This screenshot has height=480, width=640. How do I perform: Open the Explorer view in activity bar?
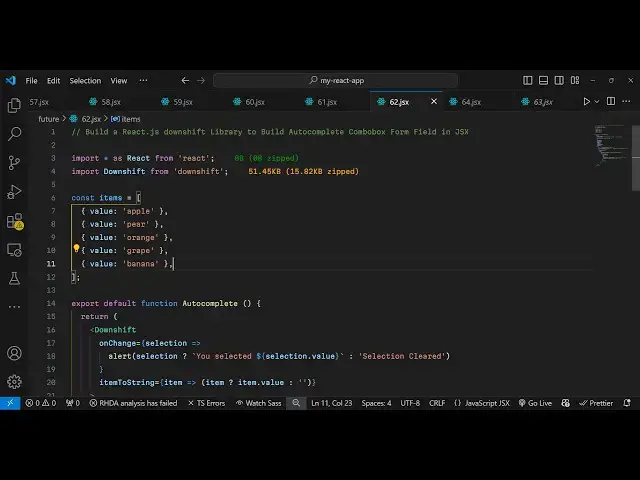14,105
